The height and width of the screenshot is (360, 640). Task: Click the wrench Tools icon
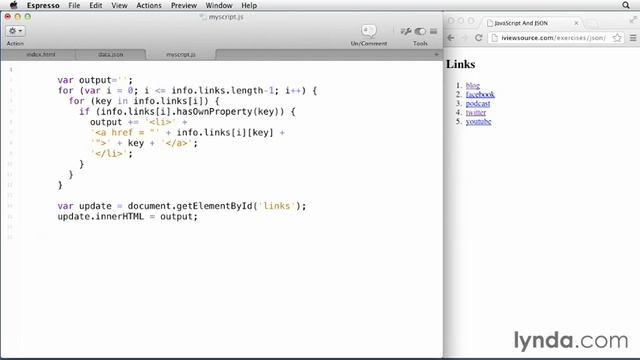point(406,31)
